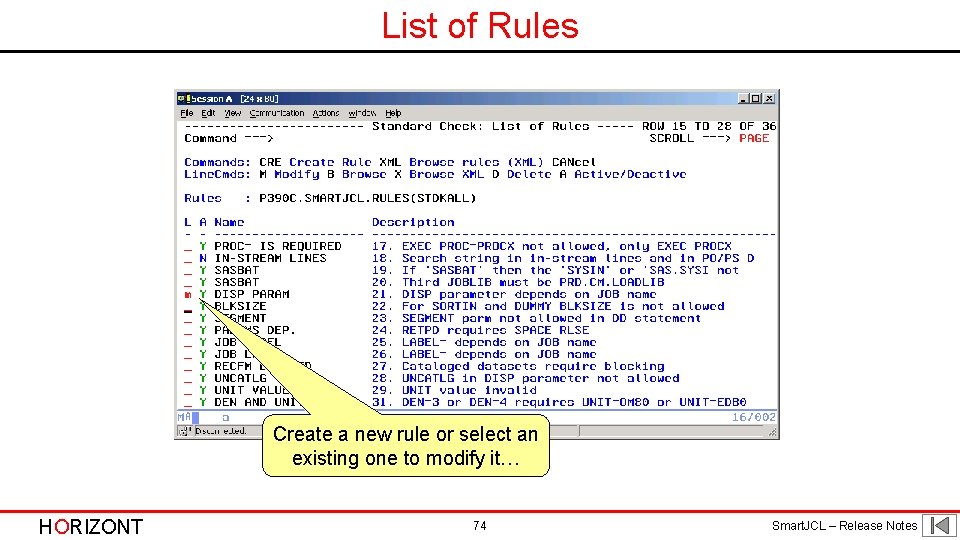This screenshot has height=540, width=960.
Task: Click the IN-STREAM LINES rule name
Action: [271, 258]
